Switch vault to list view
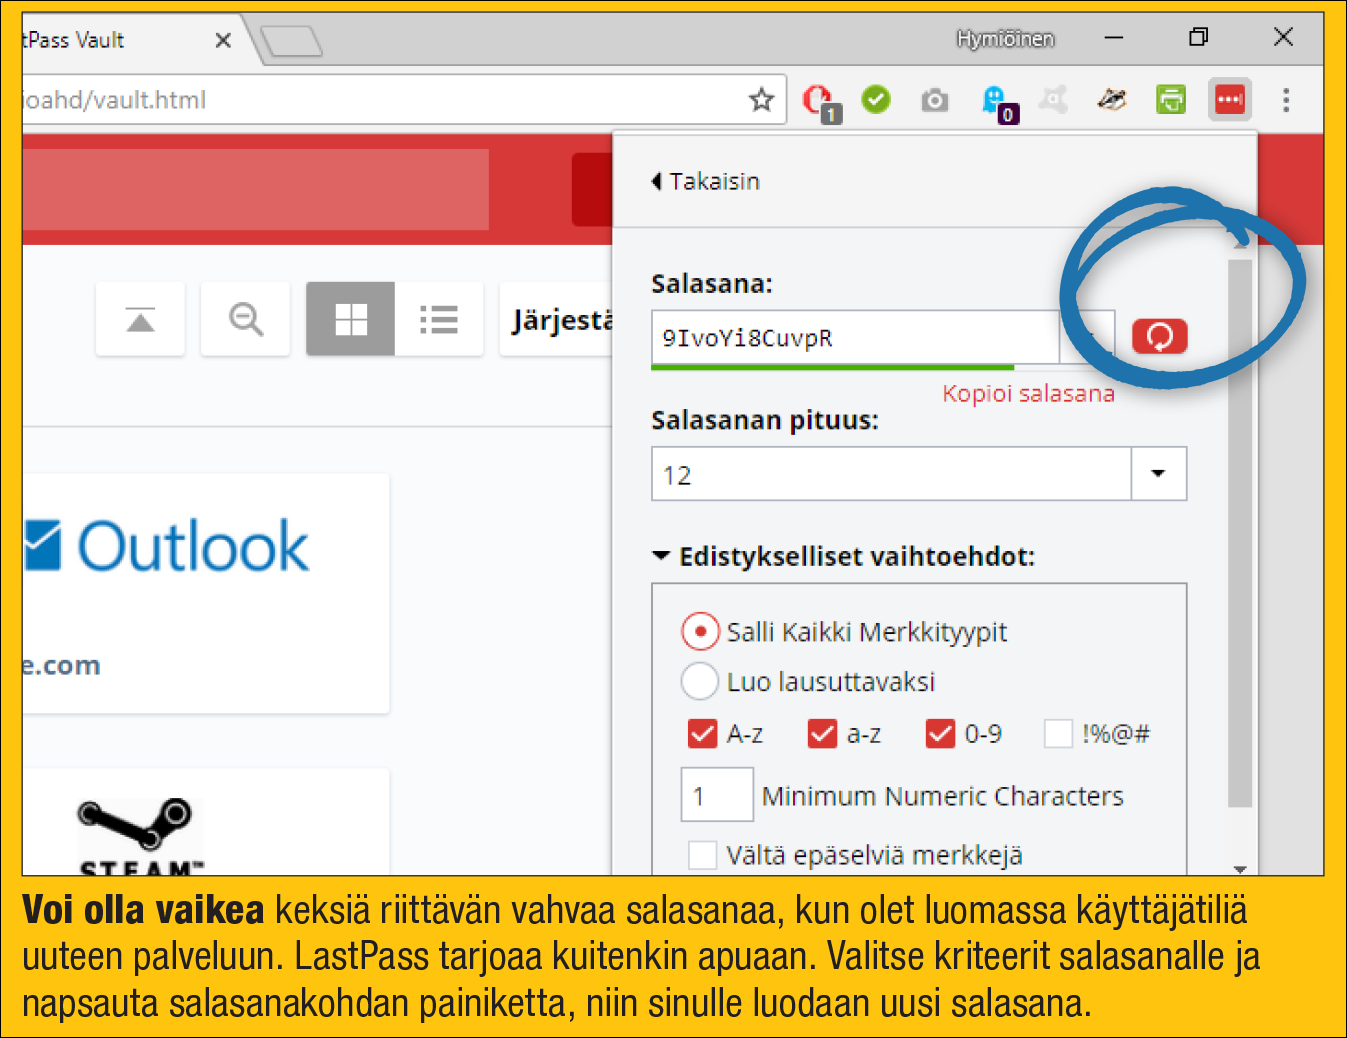The width and height of the screenshot is (1347, 1038). click(439, 319)
